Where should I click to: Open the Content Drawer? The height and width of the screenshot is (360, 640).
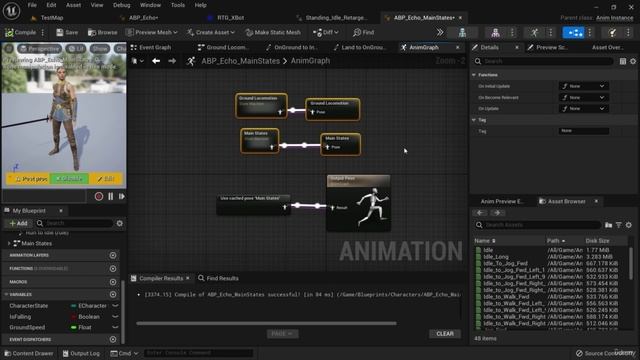point(29,353)
